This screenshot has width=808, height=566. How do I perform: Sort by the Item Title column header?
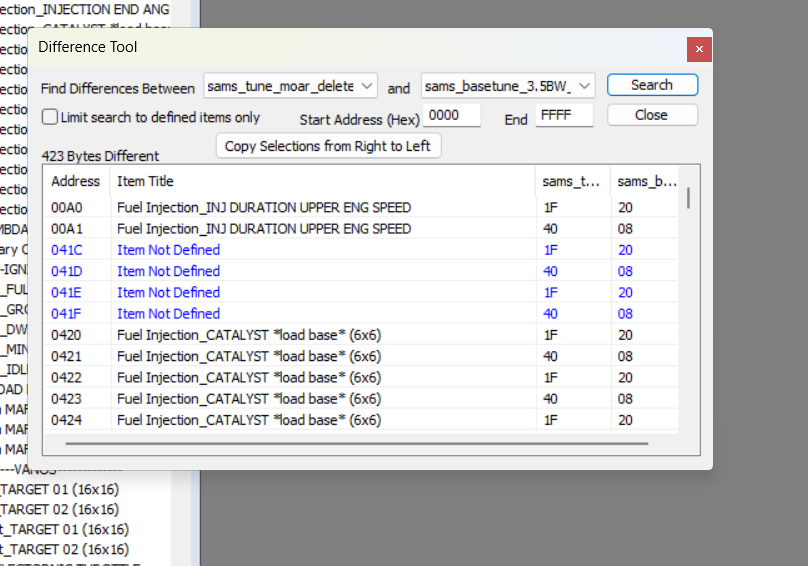click(x=145, y=181)
